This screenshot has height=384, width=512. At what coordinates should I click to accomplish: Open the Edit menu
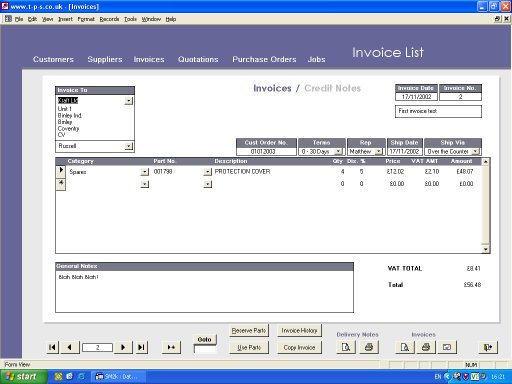tap(32, 19)
